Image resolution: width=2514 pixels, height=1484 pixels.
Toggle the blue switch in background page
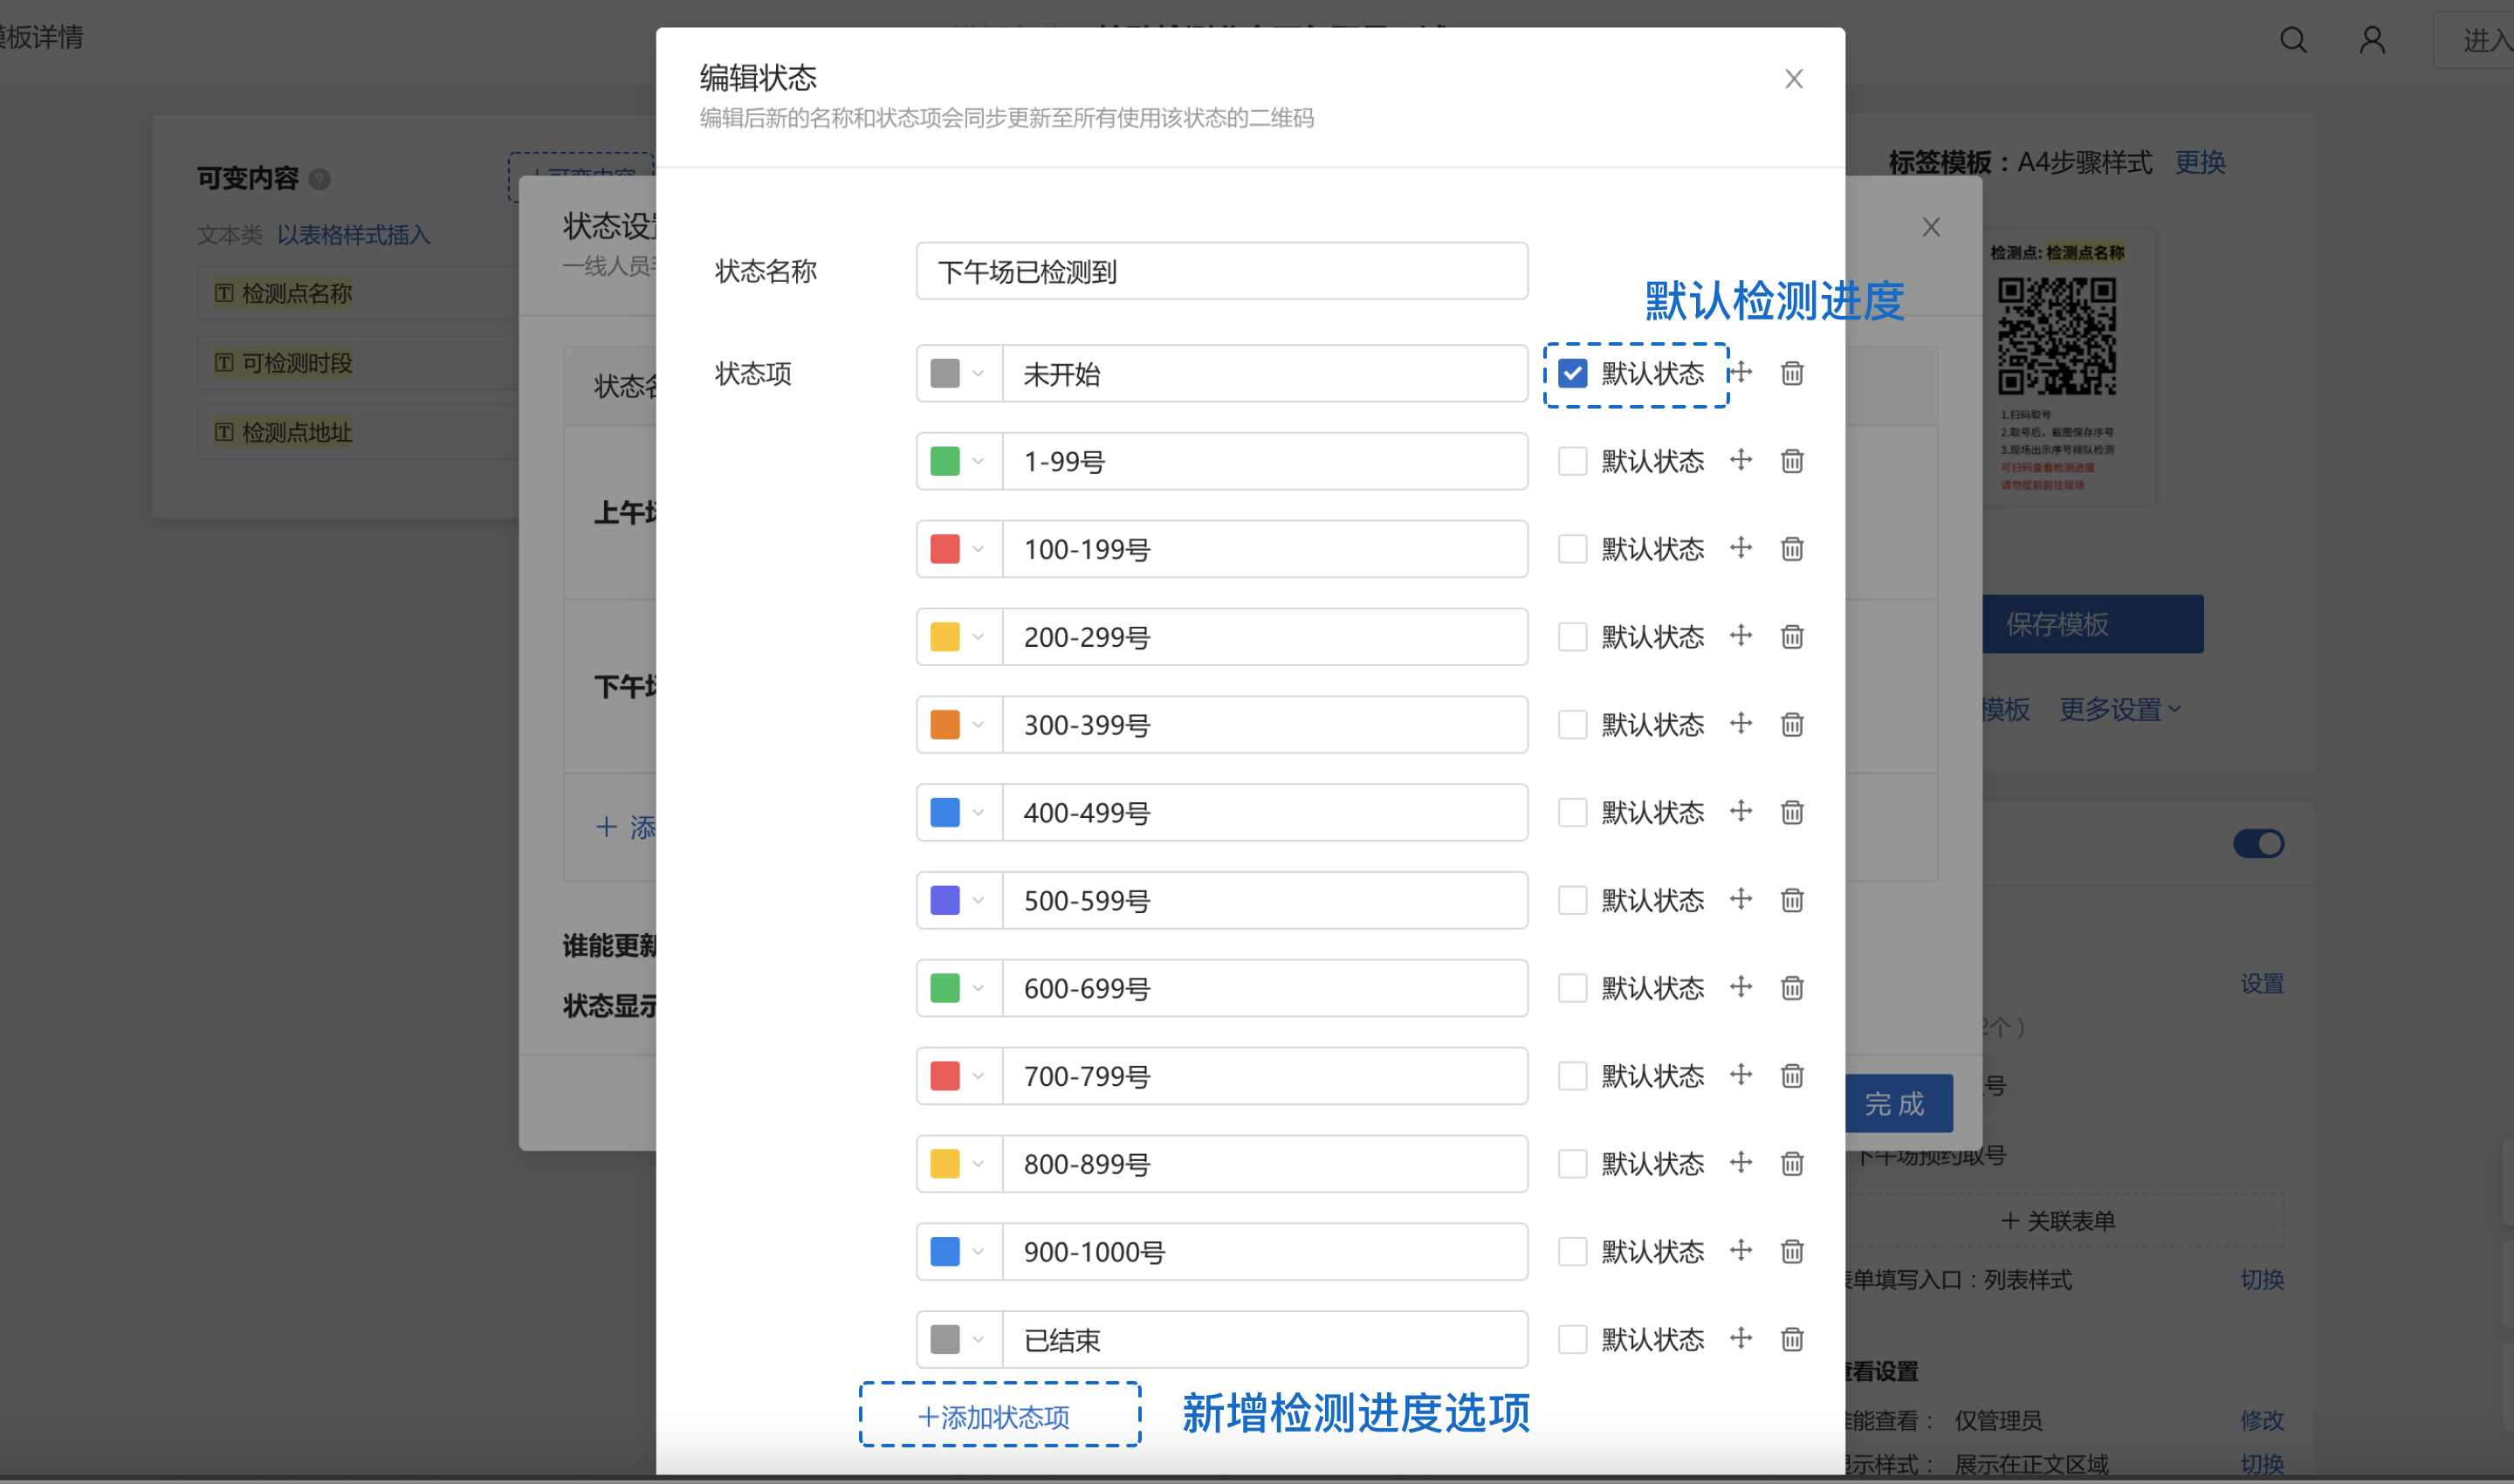pos(2258,844)
